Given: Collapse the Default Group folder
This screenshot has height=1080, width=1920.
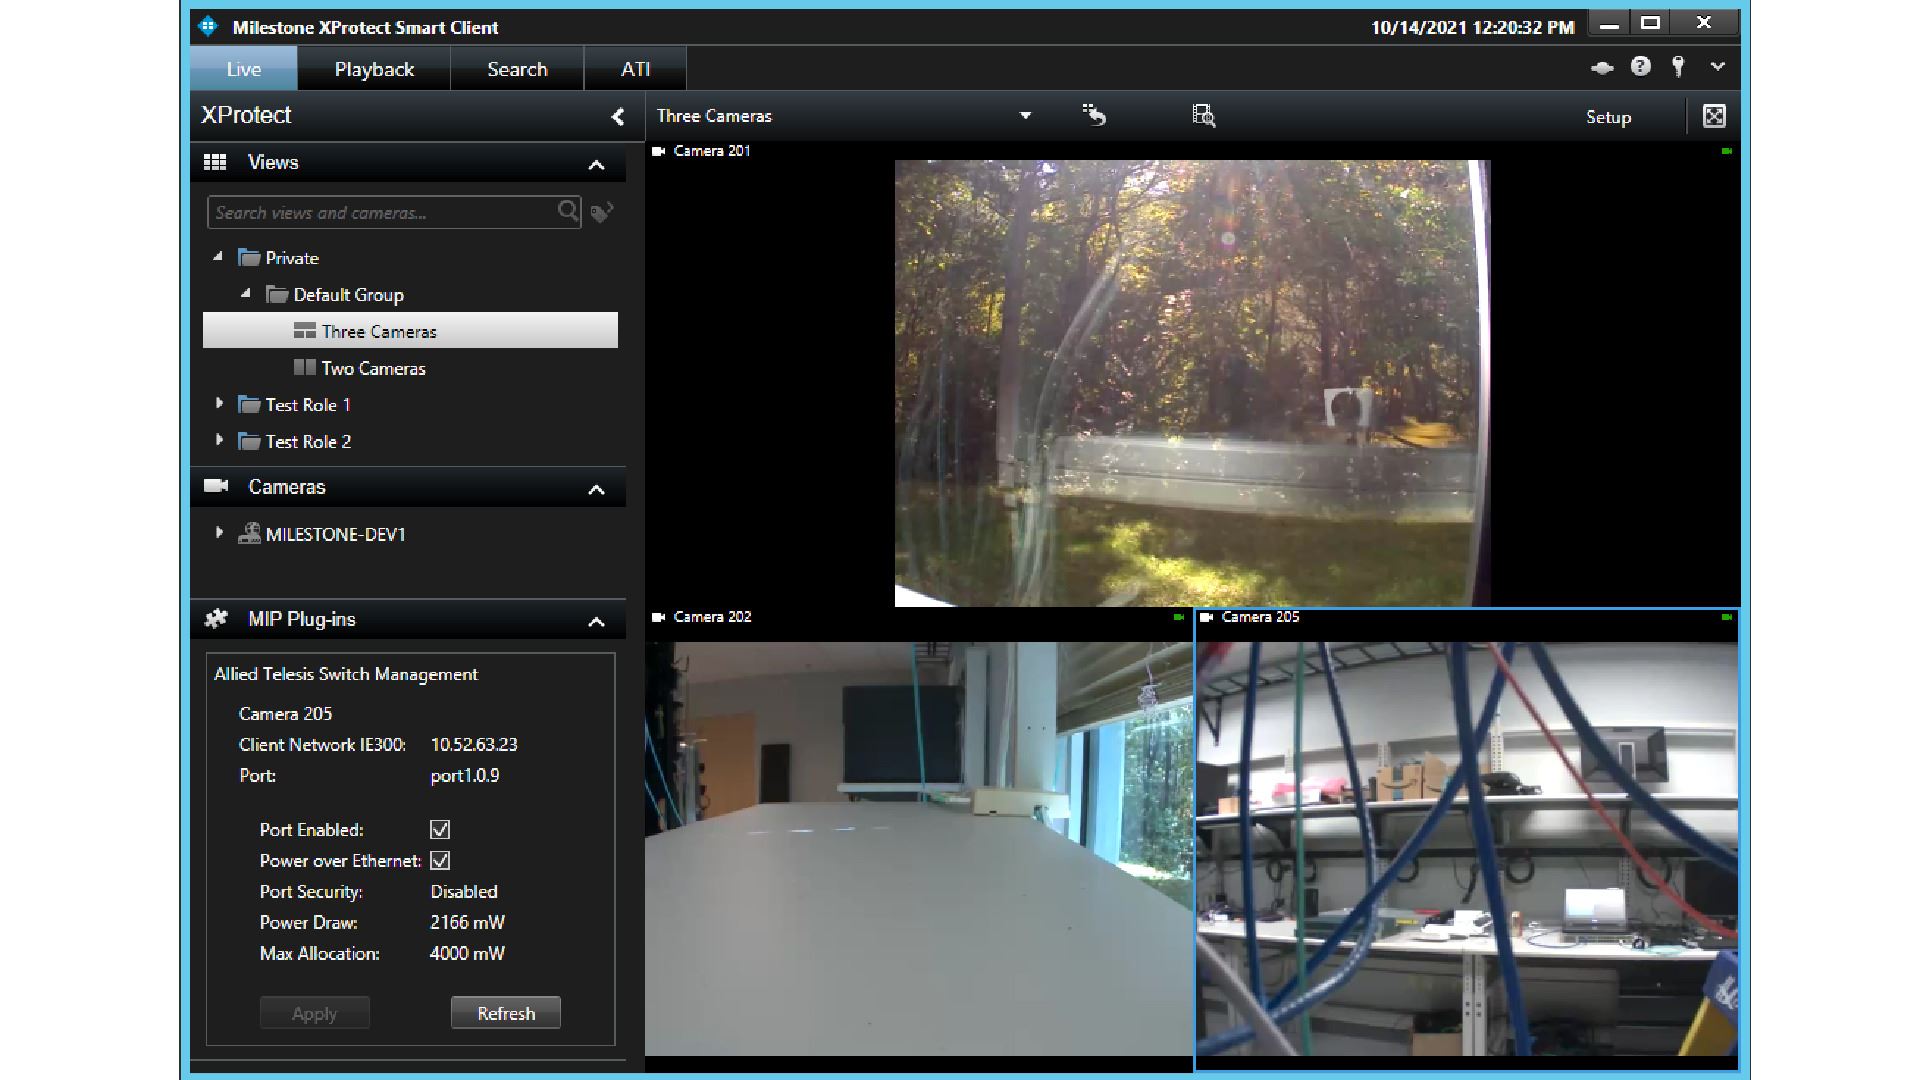Looking at the screenshot, I should click(x=246, y=294).
